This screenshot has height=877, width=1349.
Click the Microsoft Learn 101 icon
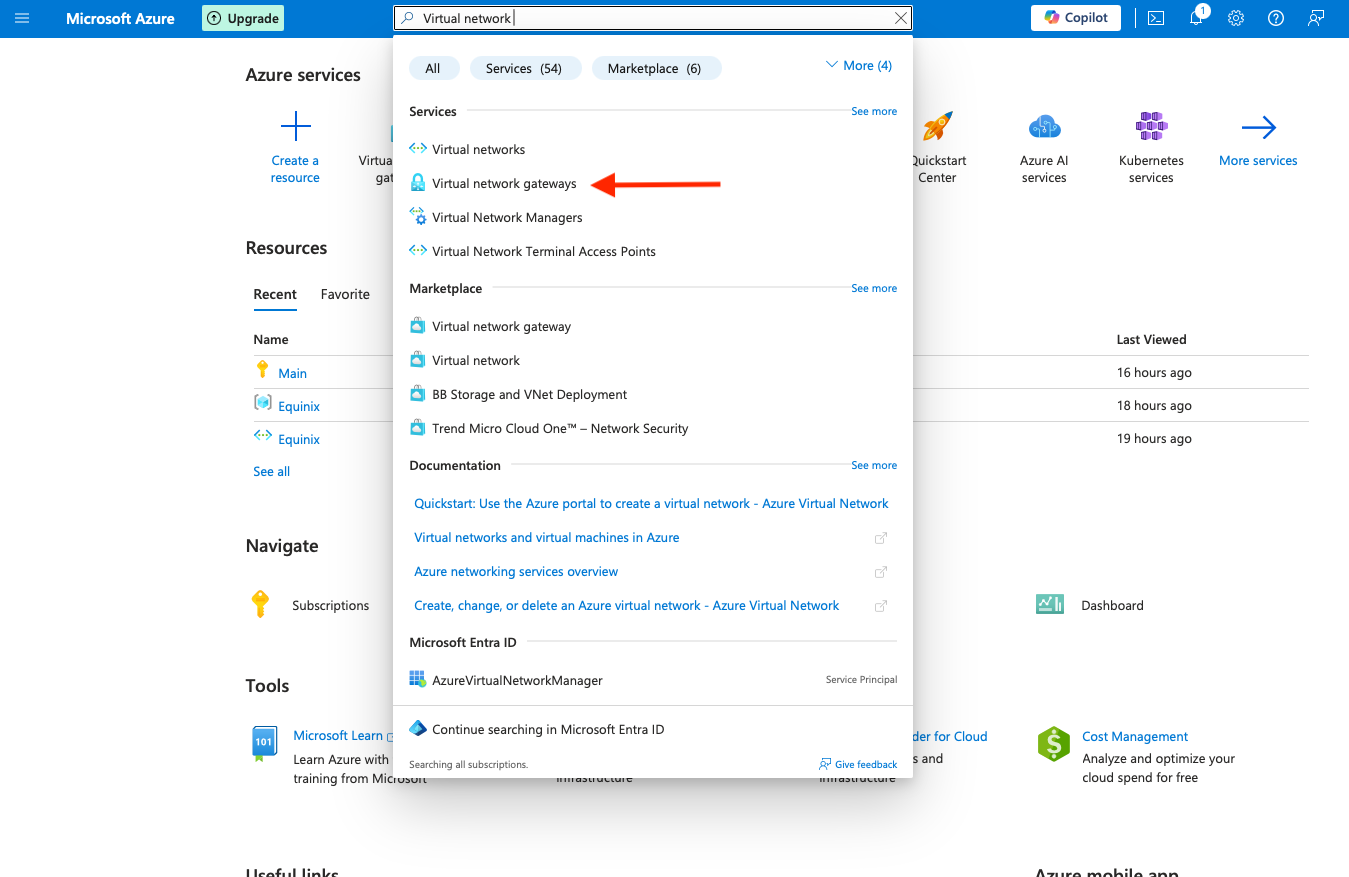tap(263, 743)
